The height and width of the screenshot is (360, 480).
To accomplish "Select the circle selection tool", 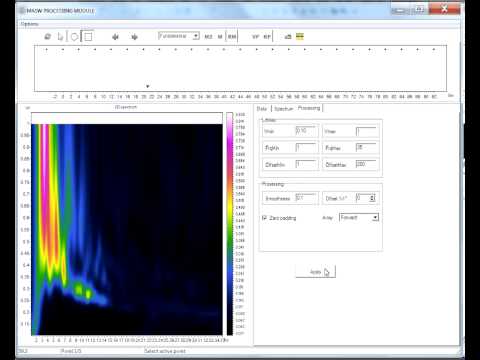I will (x=74, y=37).
